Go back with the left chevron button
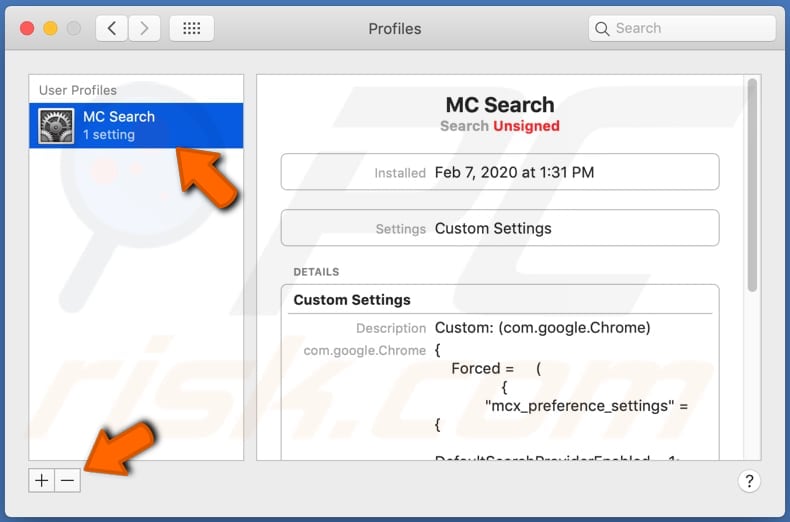 (x=111, y=28)
